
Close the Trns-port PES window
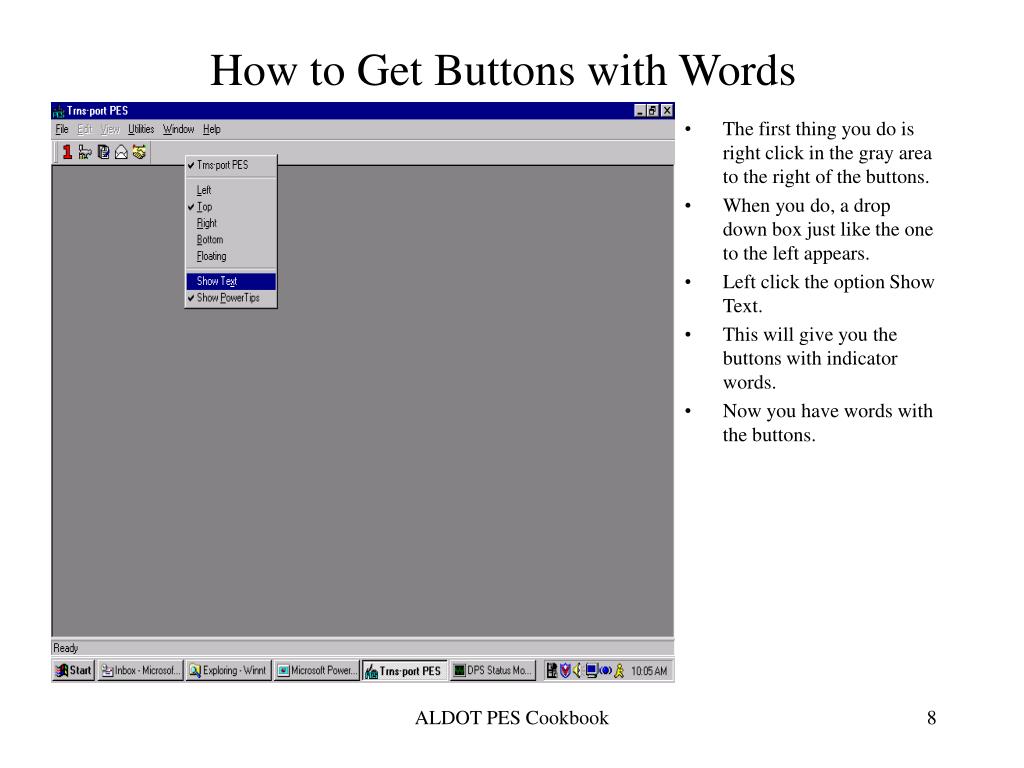click(x=667, y=111)
